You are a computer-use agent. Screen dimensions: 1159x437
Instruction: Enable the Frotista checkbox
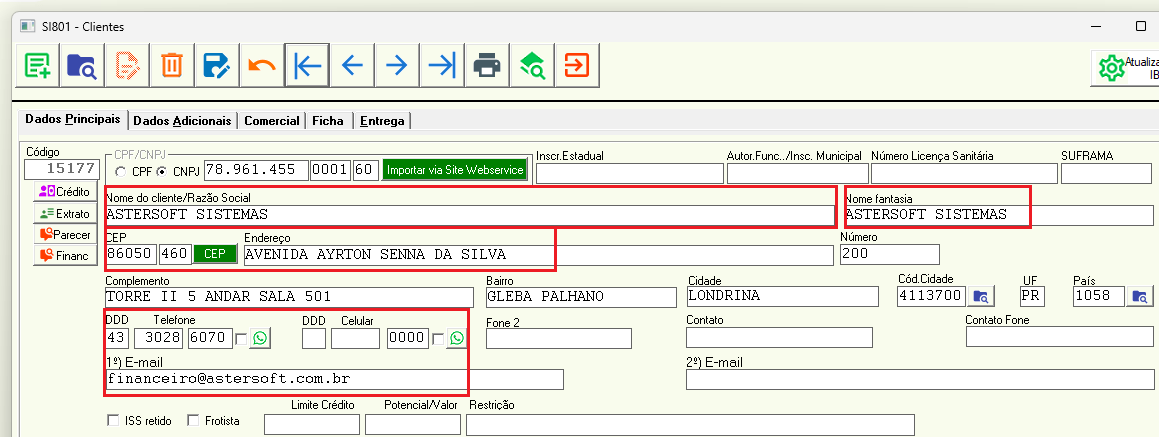(x=193, y=421)
